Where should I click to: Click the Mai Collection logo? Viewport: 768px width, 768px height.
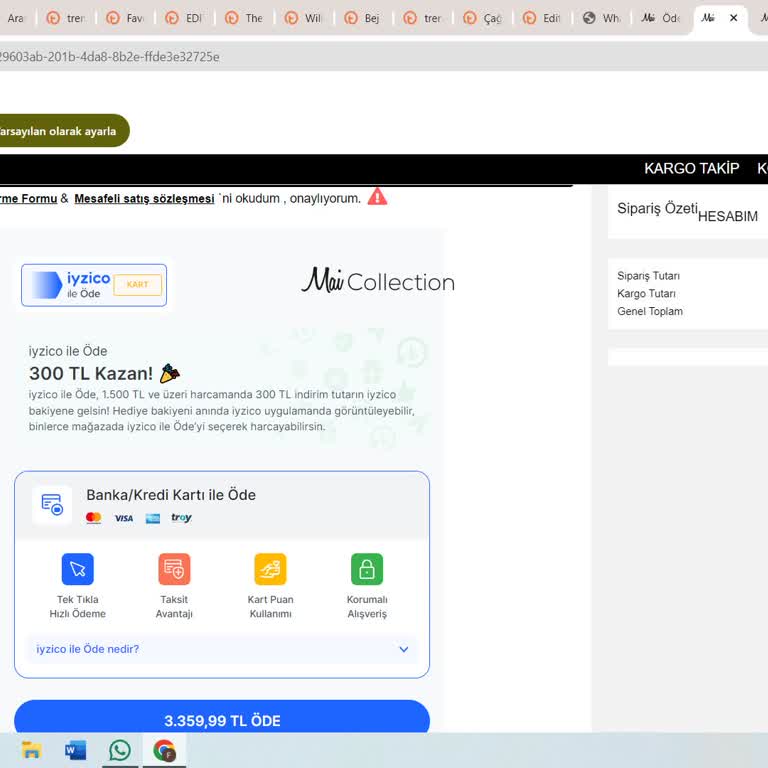(378, 281)
